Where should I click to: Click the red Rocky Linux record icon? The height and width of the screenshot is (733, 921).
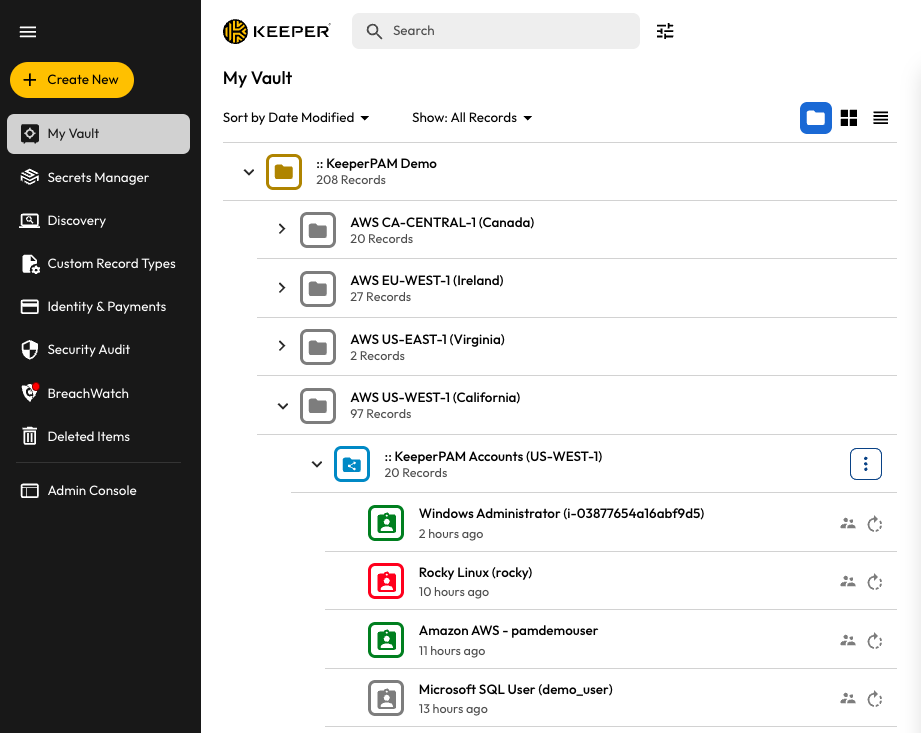[385, 581]
